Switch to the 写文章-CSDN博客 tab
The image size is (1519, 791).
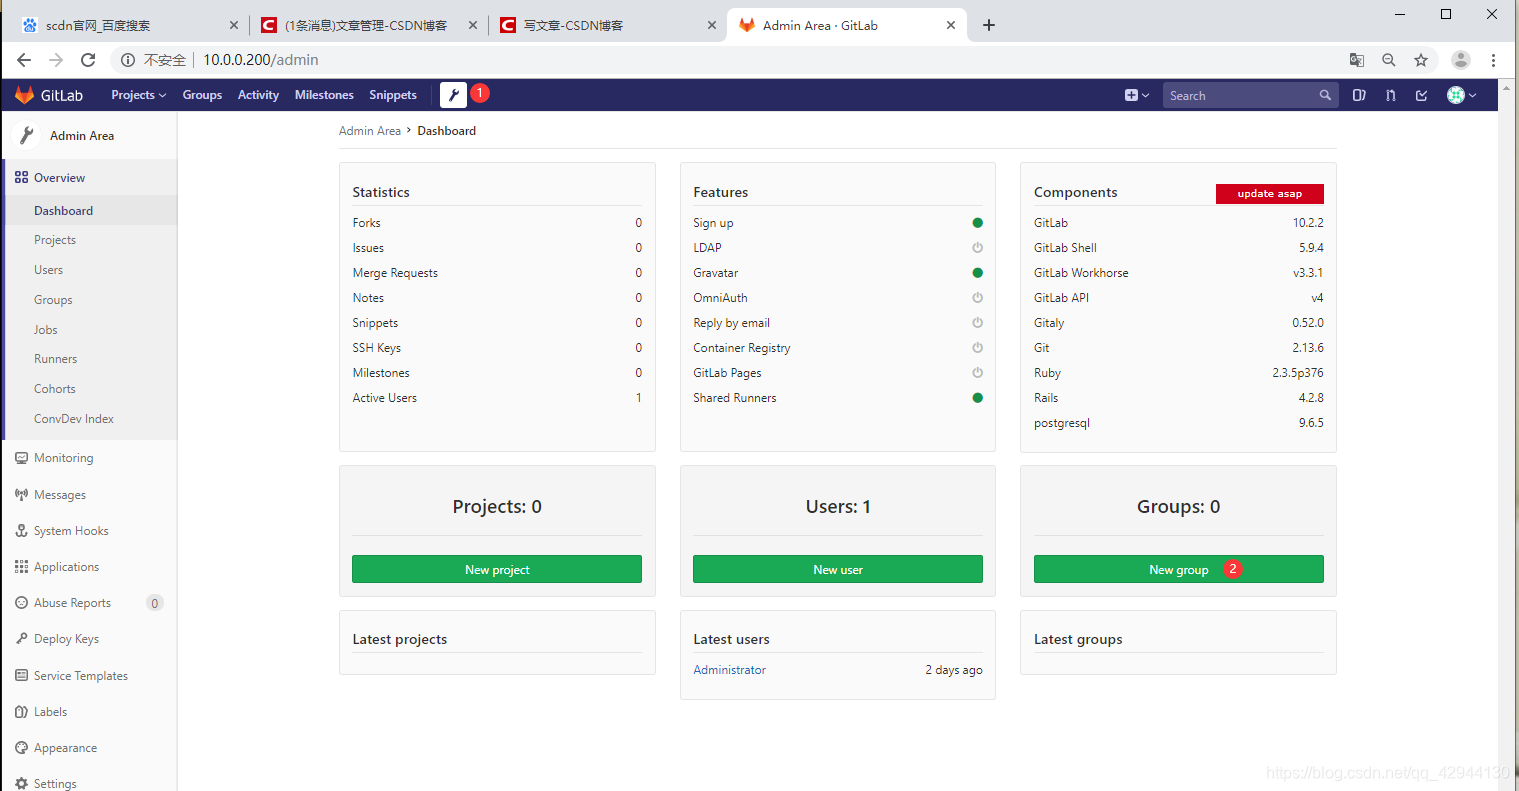point(607,25)
